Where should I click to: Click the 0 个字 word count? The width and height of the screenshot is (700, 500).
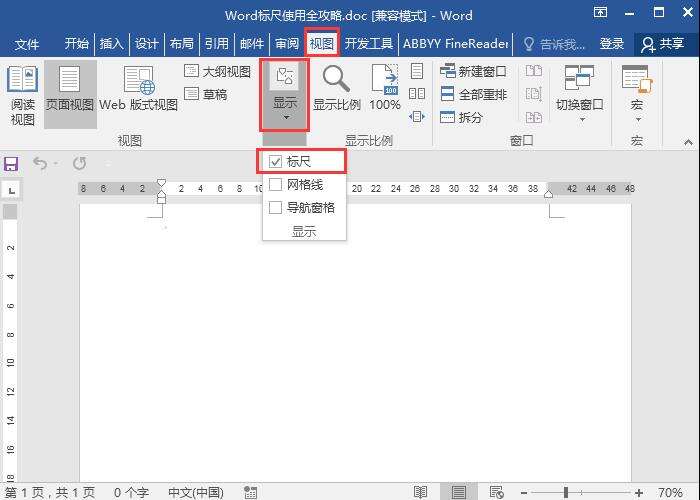click(131, 492)
